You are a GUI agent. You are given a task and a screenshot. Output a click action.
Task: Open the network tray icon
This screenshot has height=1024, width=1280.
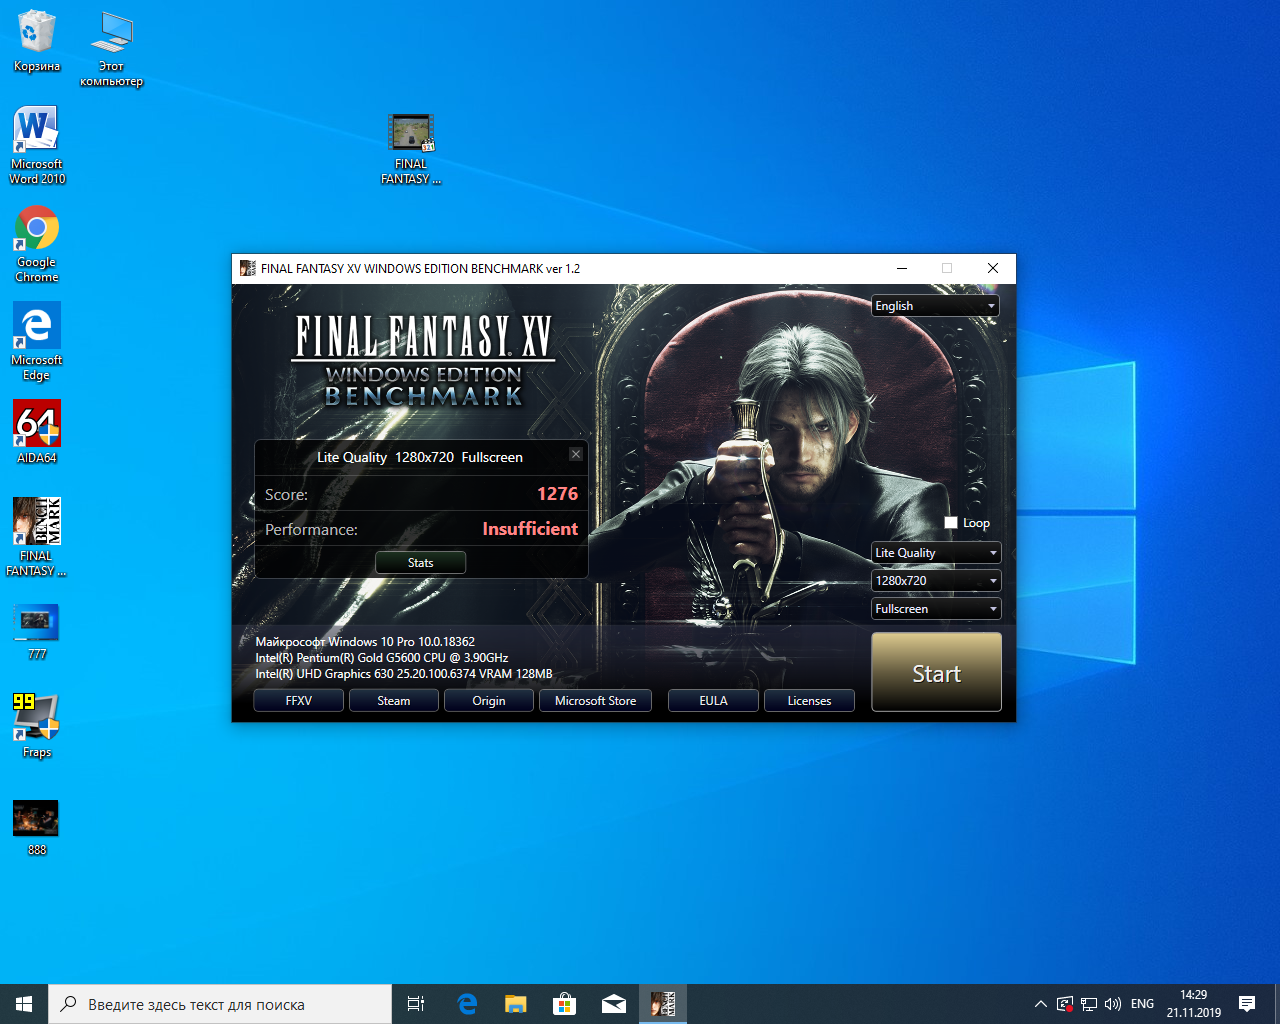1089,1004
